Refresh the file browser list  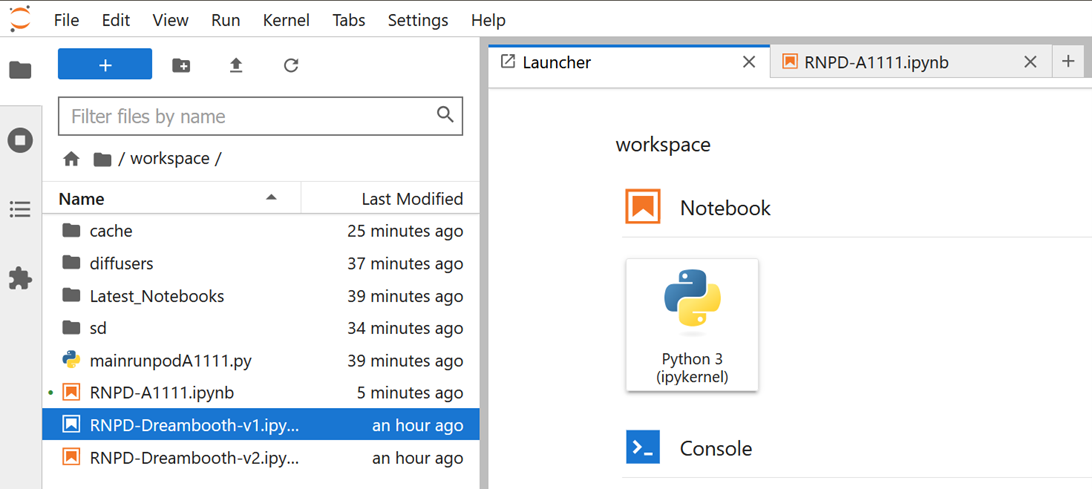click(291, 65)
